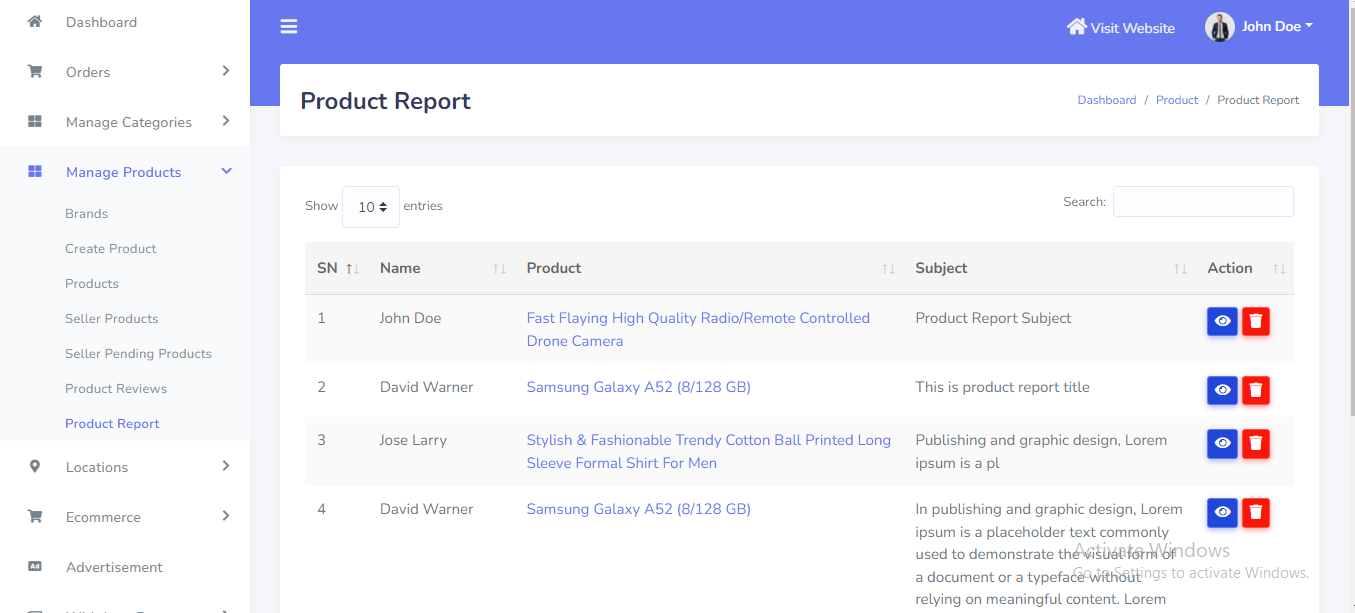This screenshot has width=1355, height=613.
Task: View report row 2 using eye button
Action: pyautogui.click(x=1221, y=390)
